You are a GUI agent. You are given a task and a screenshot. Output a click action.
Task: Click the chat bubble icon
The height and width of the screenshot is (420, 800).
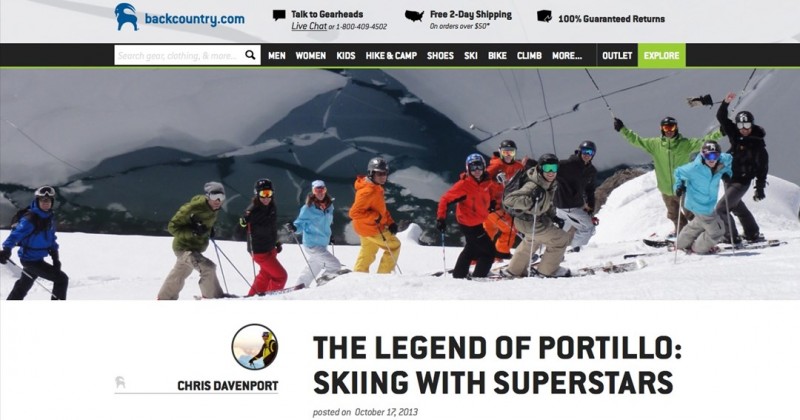279,15
